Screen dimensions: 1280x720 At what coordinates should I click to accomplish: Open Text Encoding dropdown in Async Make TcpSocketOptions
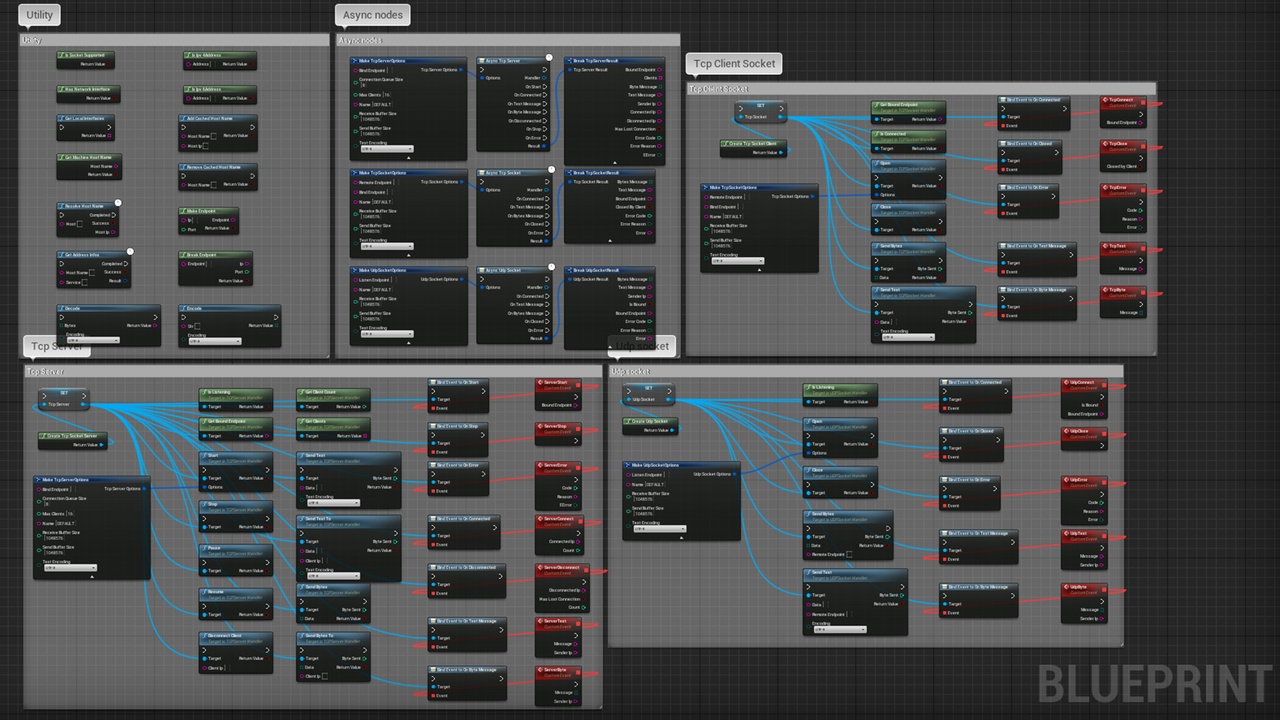[386, 246]
